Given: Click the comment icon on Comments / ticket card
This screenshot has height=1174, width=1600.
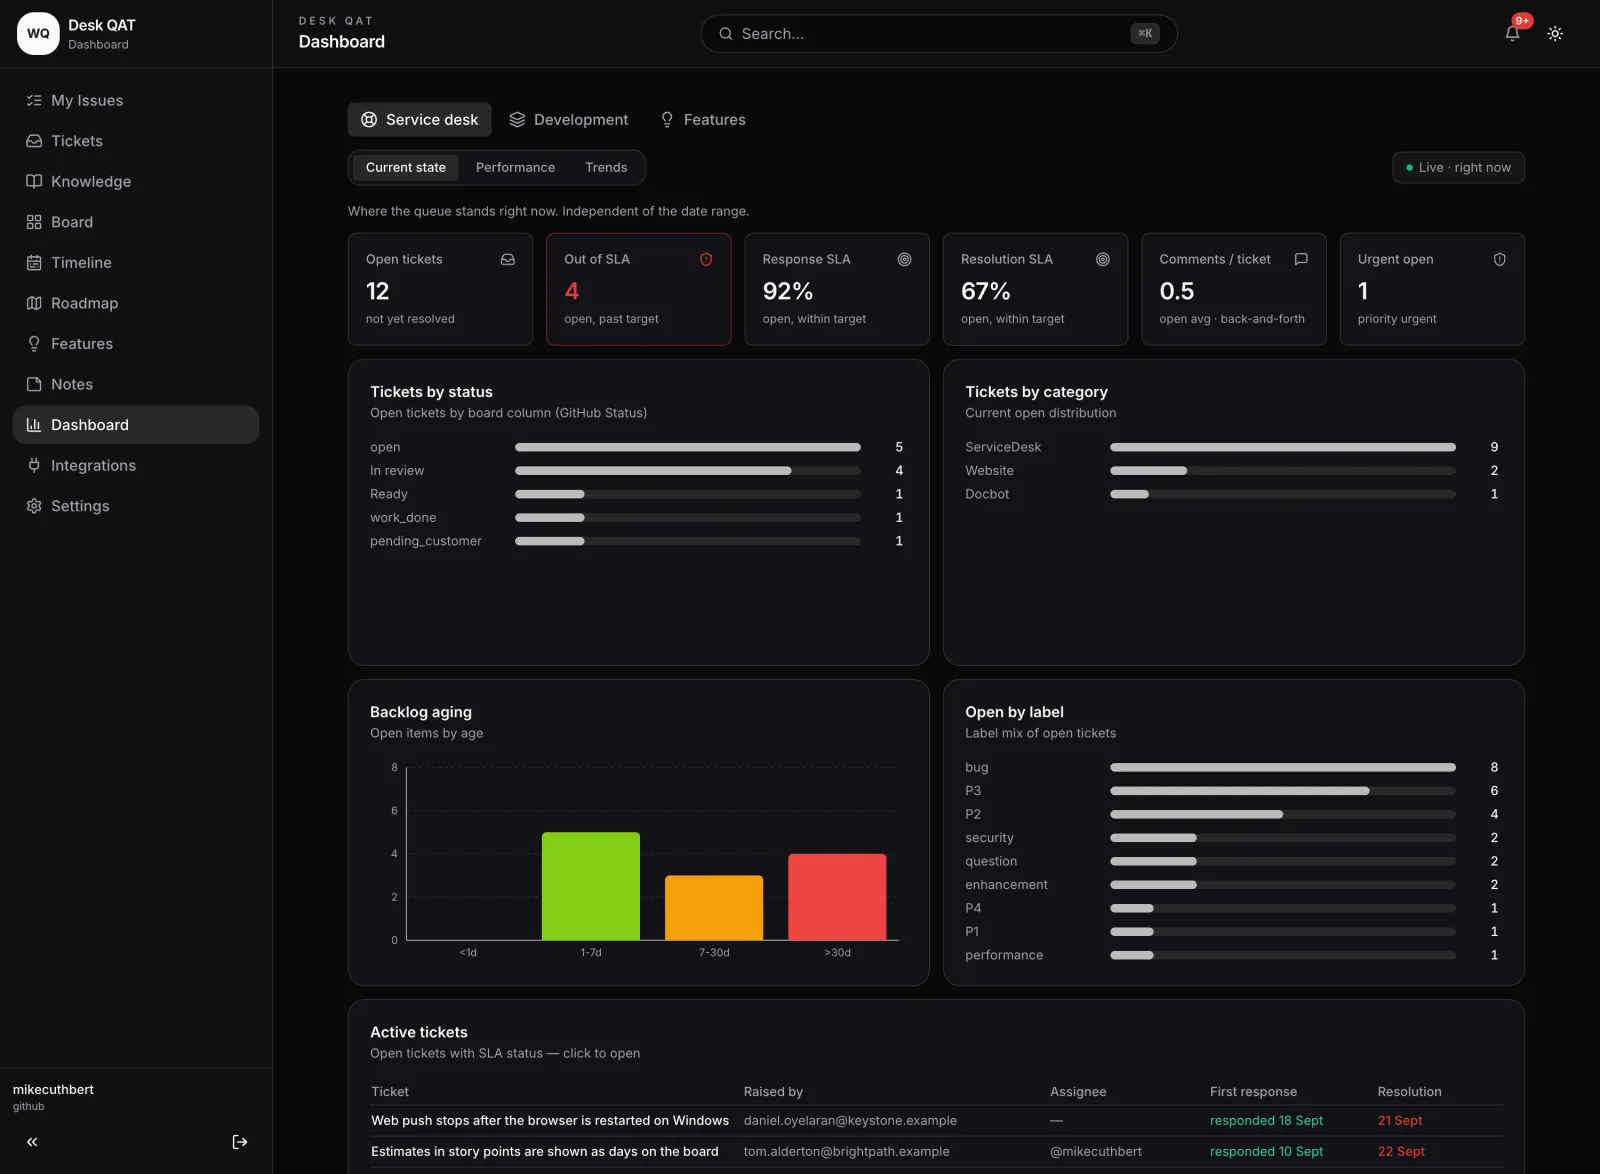Looking at the screenshot, I should (x=1301, y=259).
